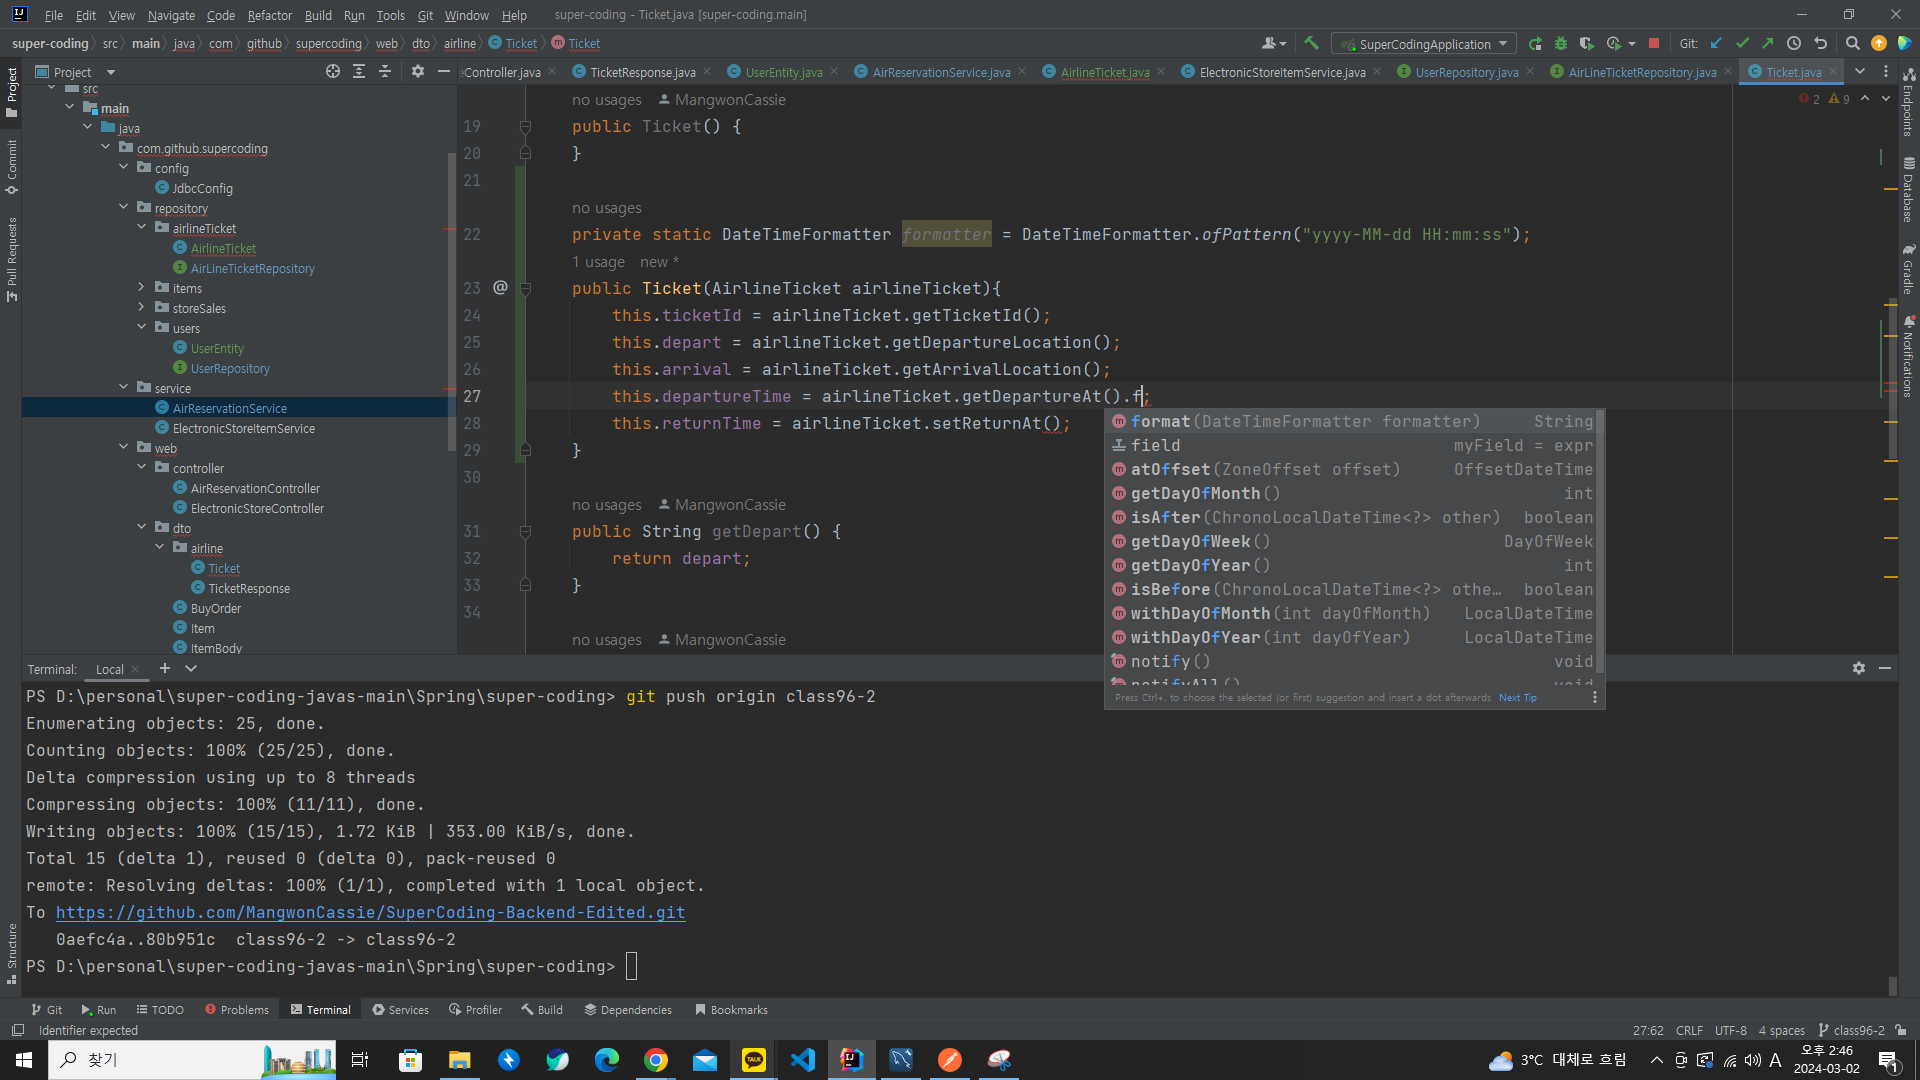Open Notifications sidebar panel

pos(1909,357)
